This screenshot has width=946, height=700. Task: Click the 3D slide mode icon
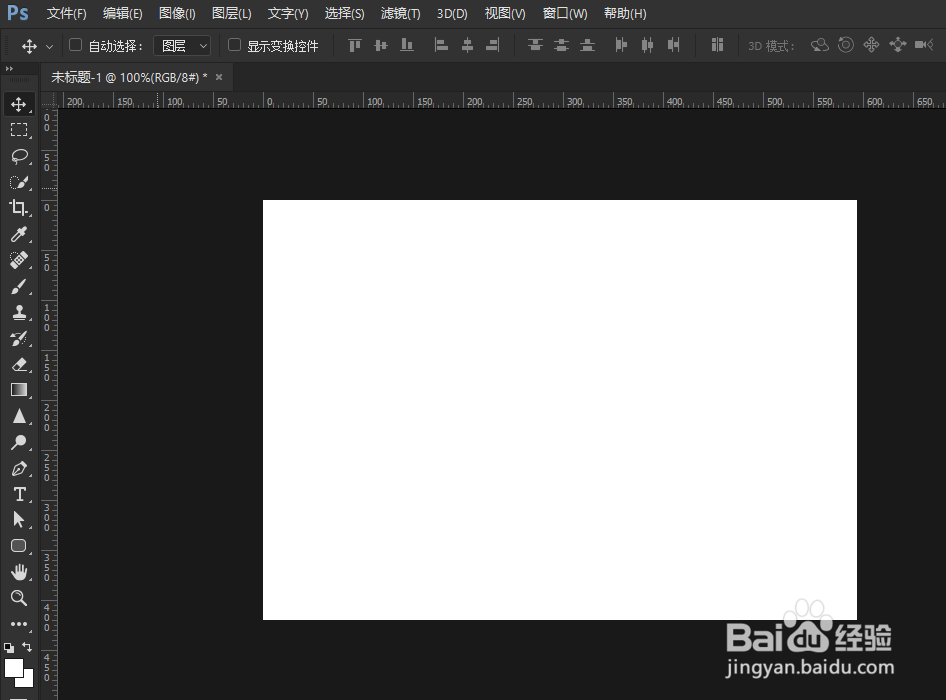point(898,45)
